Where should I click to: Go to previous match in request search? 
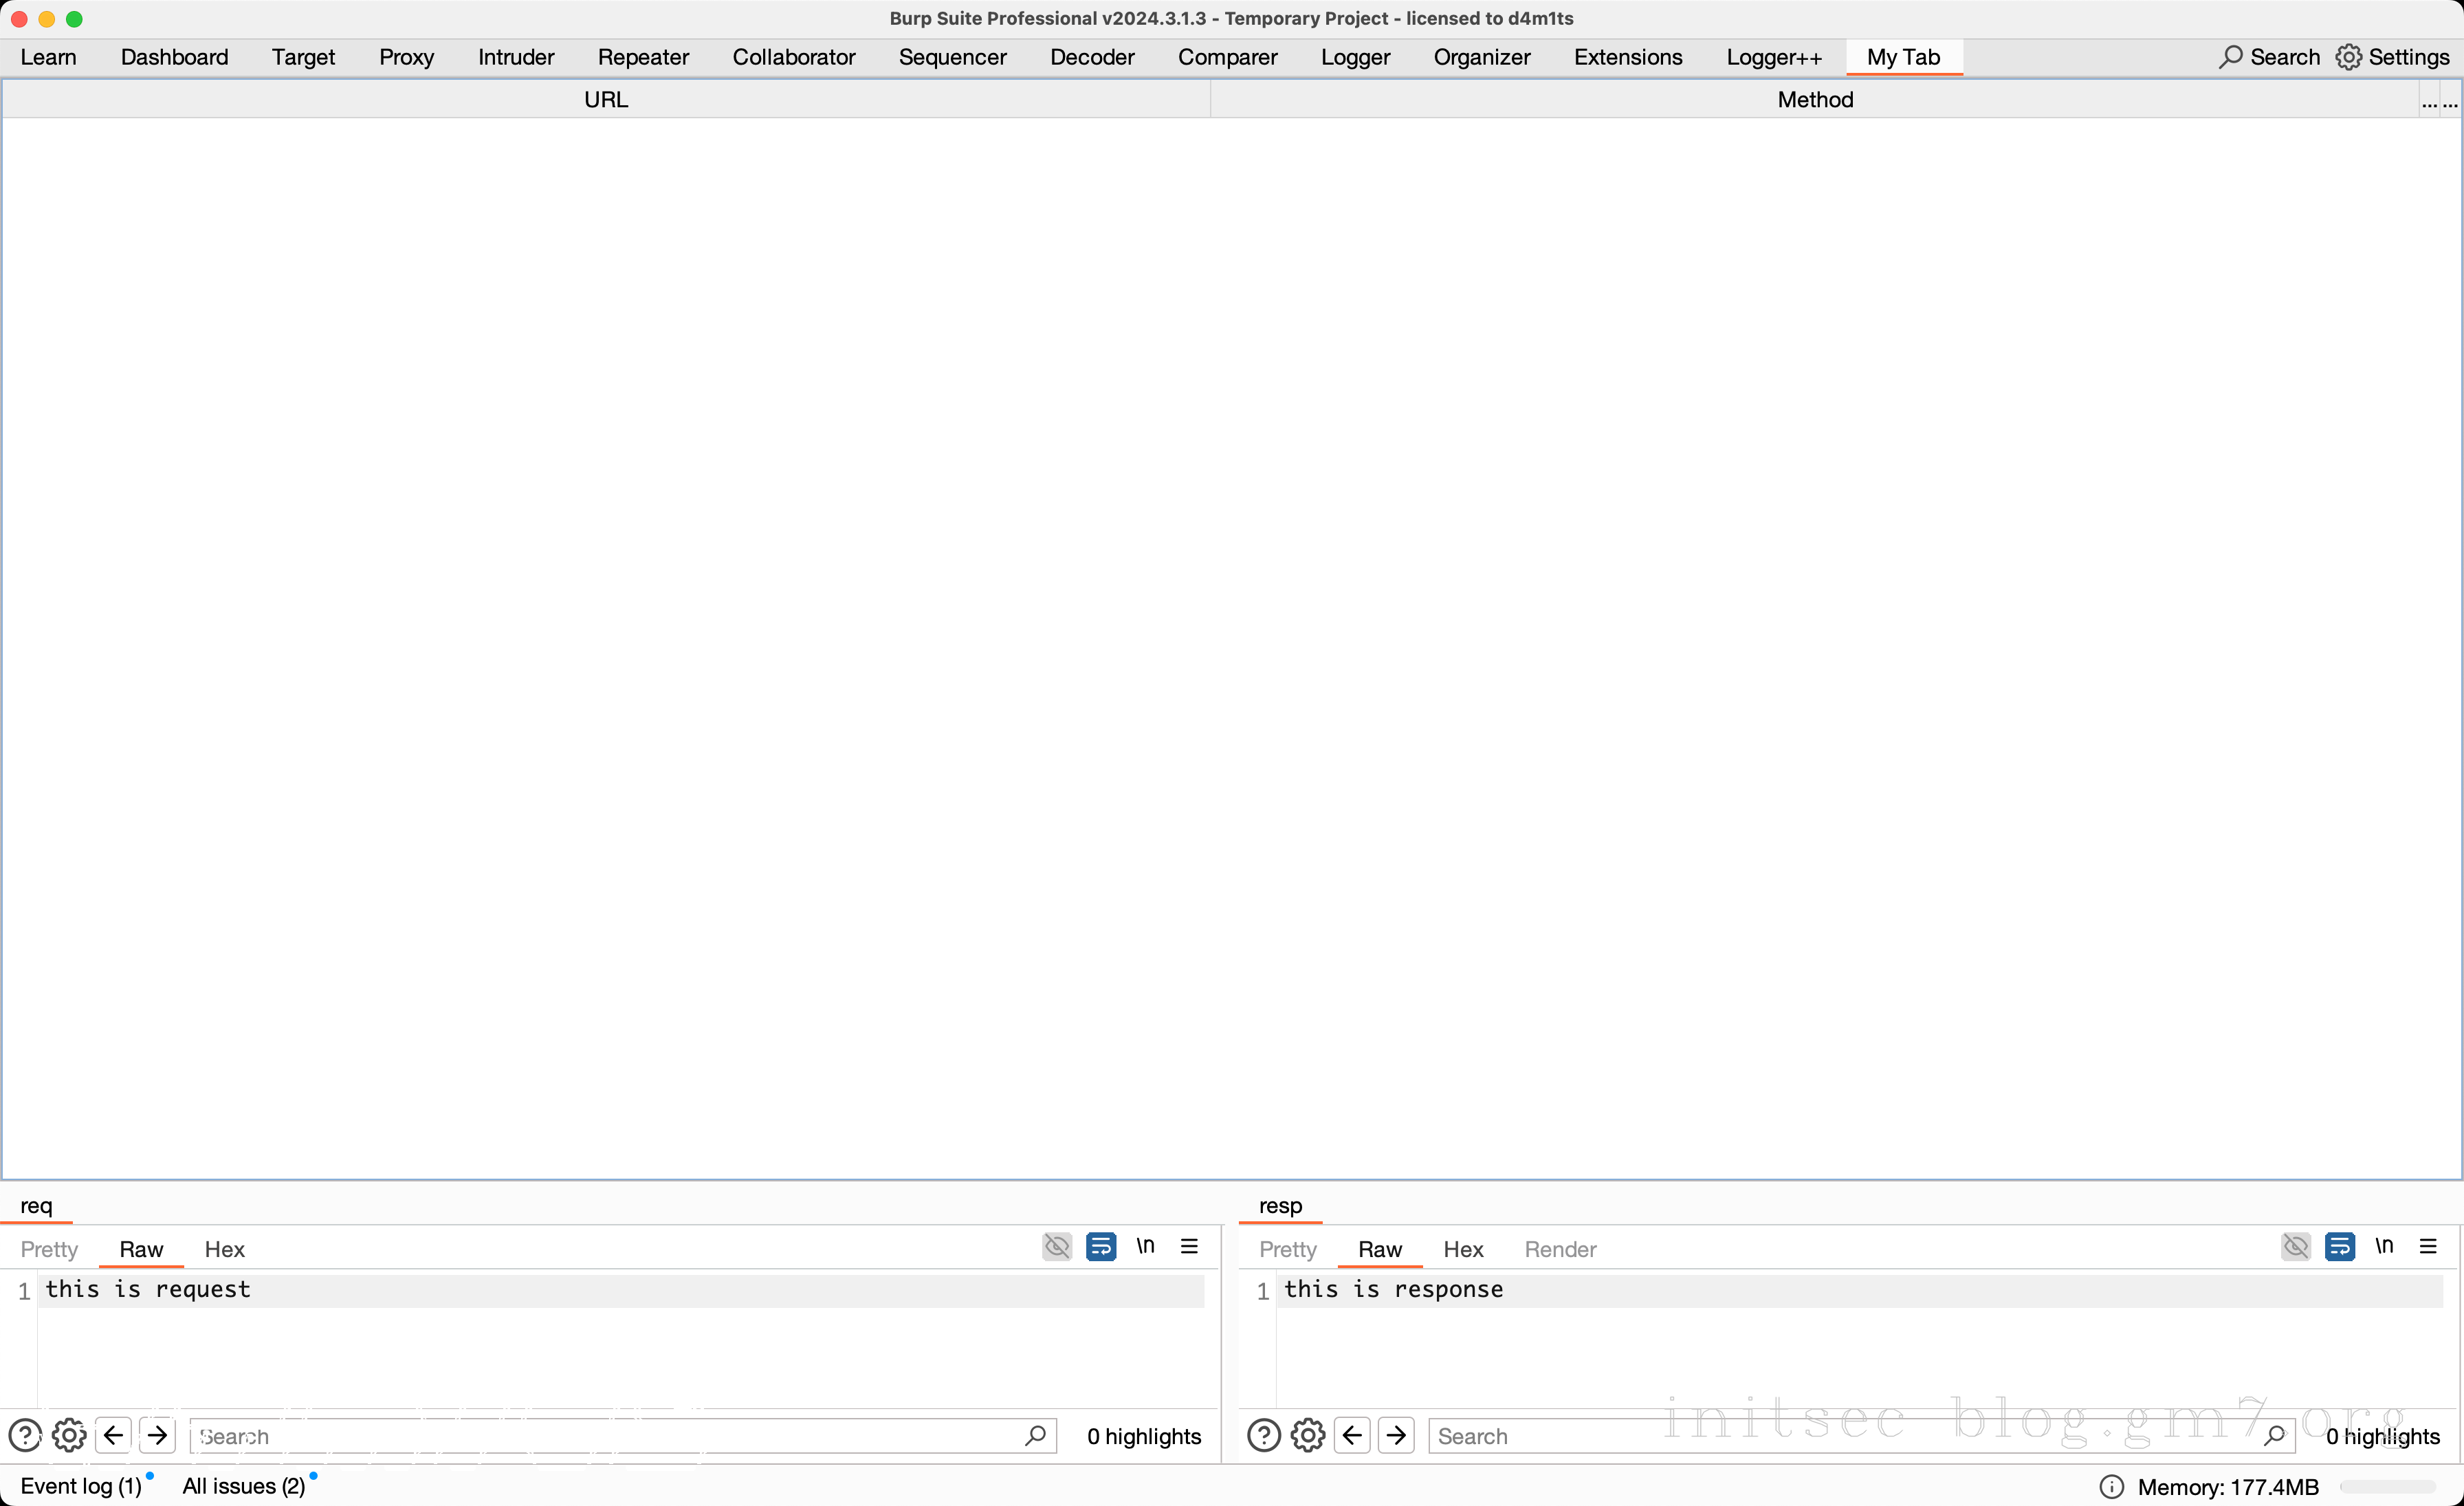[x=114, y=1436]
